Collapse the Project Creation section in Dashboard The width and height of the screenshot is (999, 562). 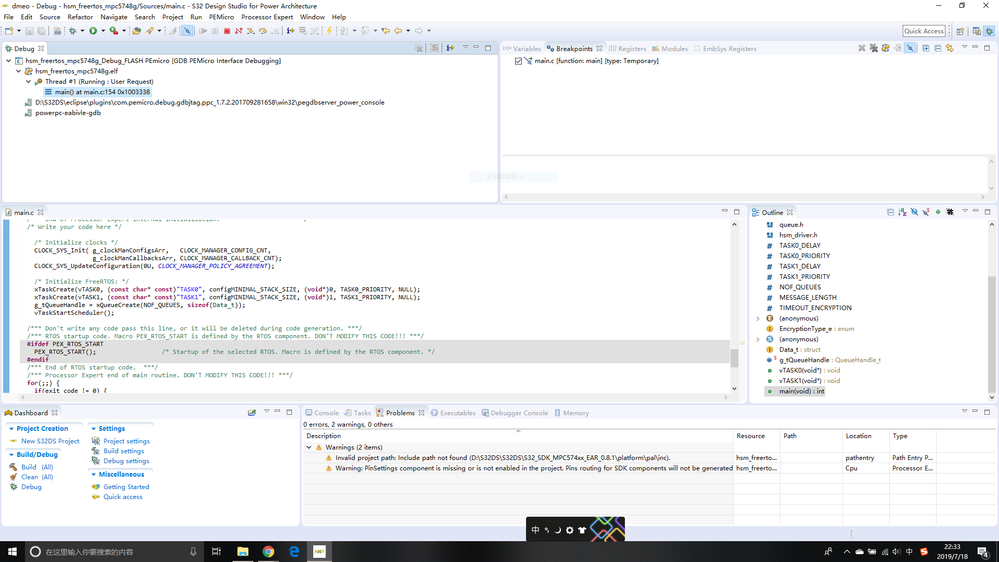point(11,429)
